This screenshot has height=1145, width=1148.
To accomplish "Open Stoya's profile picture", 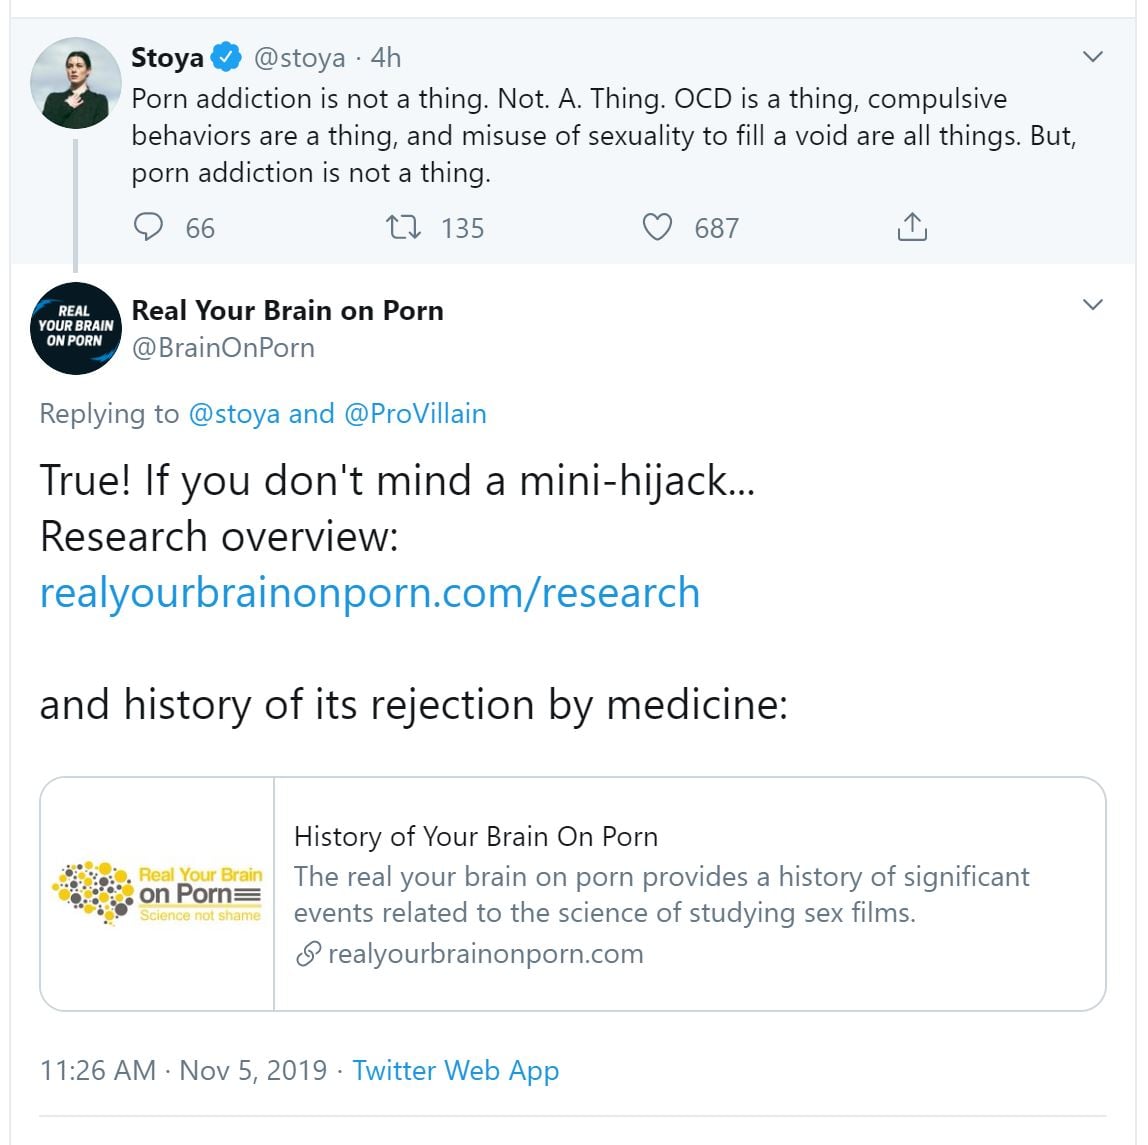I will point(76,84).
